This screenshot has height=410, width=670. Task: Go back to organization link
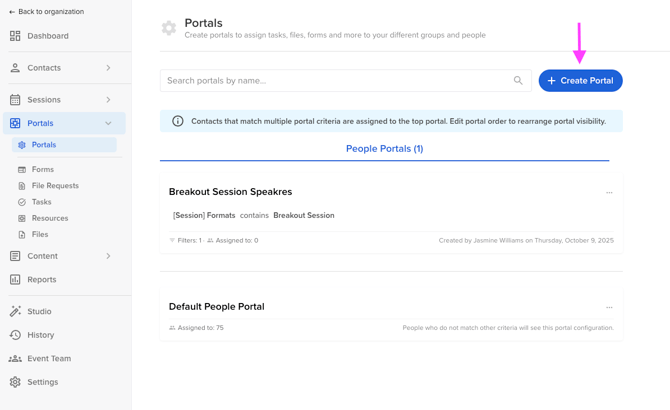coord(46,12)
